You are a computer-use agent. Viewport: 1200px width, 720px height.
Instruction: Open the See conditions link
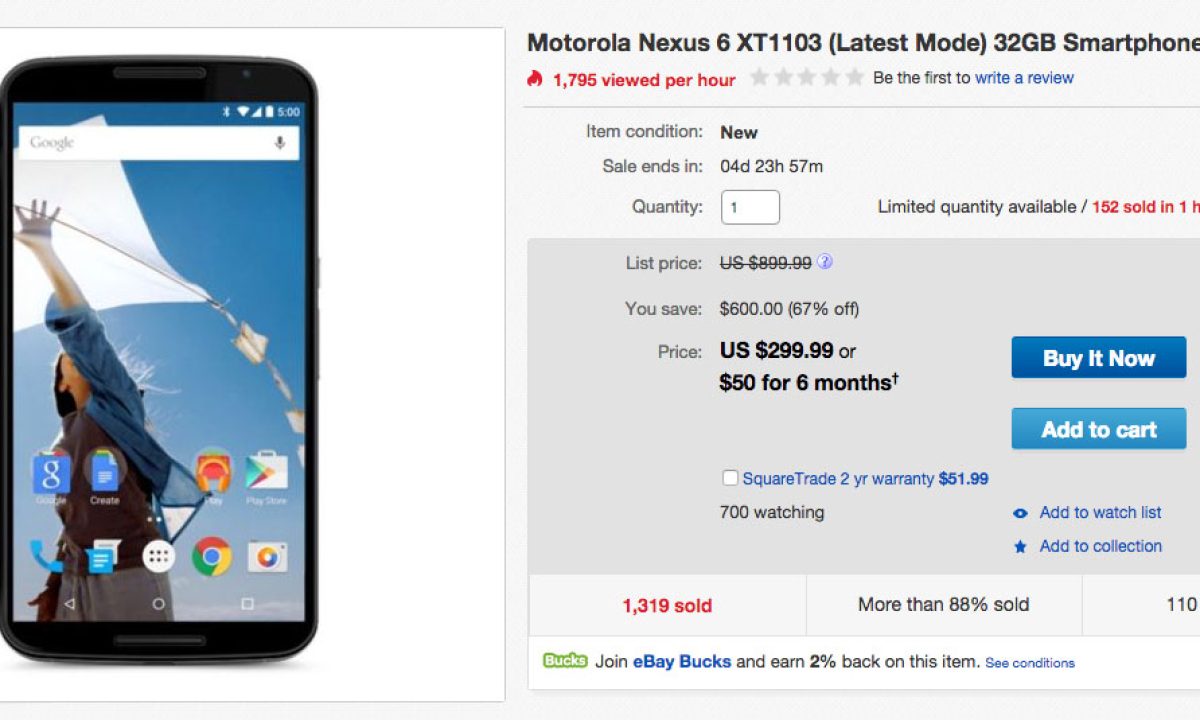[x=1030, y=663]
